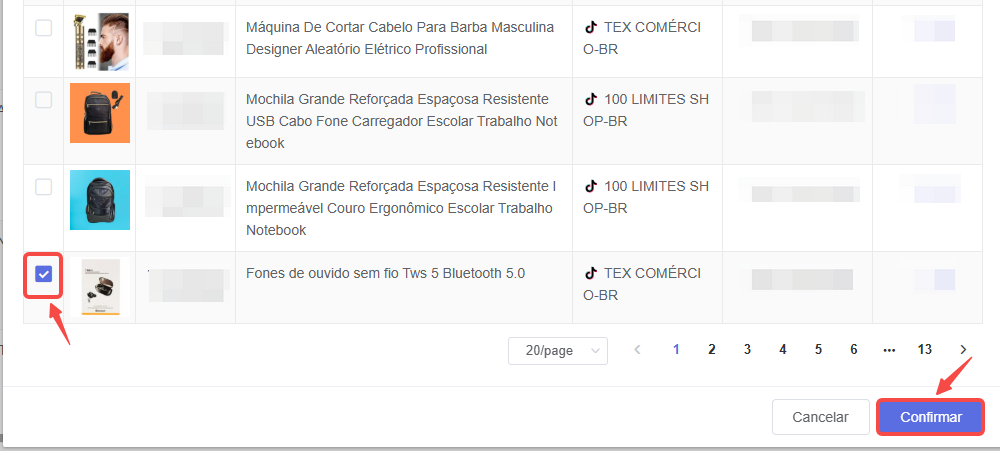This screenshot has height=451, width=1000.
Task: Check the orange-thumbnail USB backpack row checkbox
Action: click(44, 100)
